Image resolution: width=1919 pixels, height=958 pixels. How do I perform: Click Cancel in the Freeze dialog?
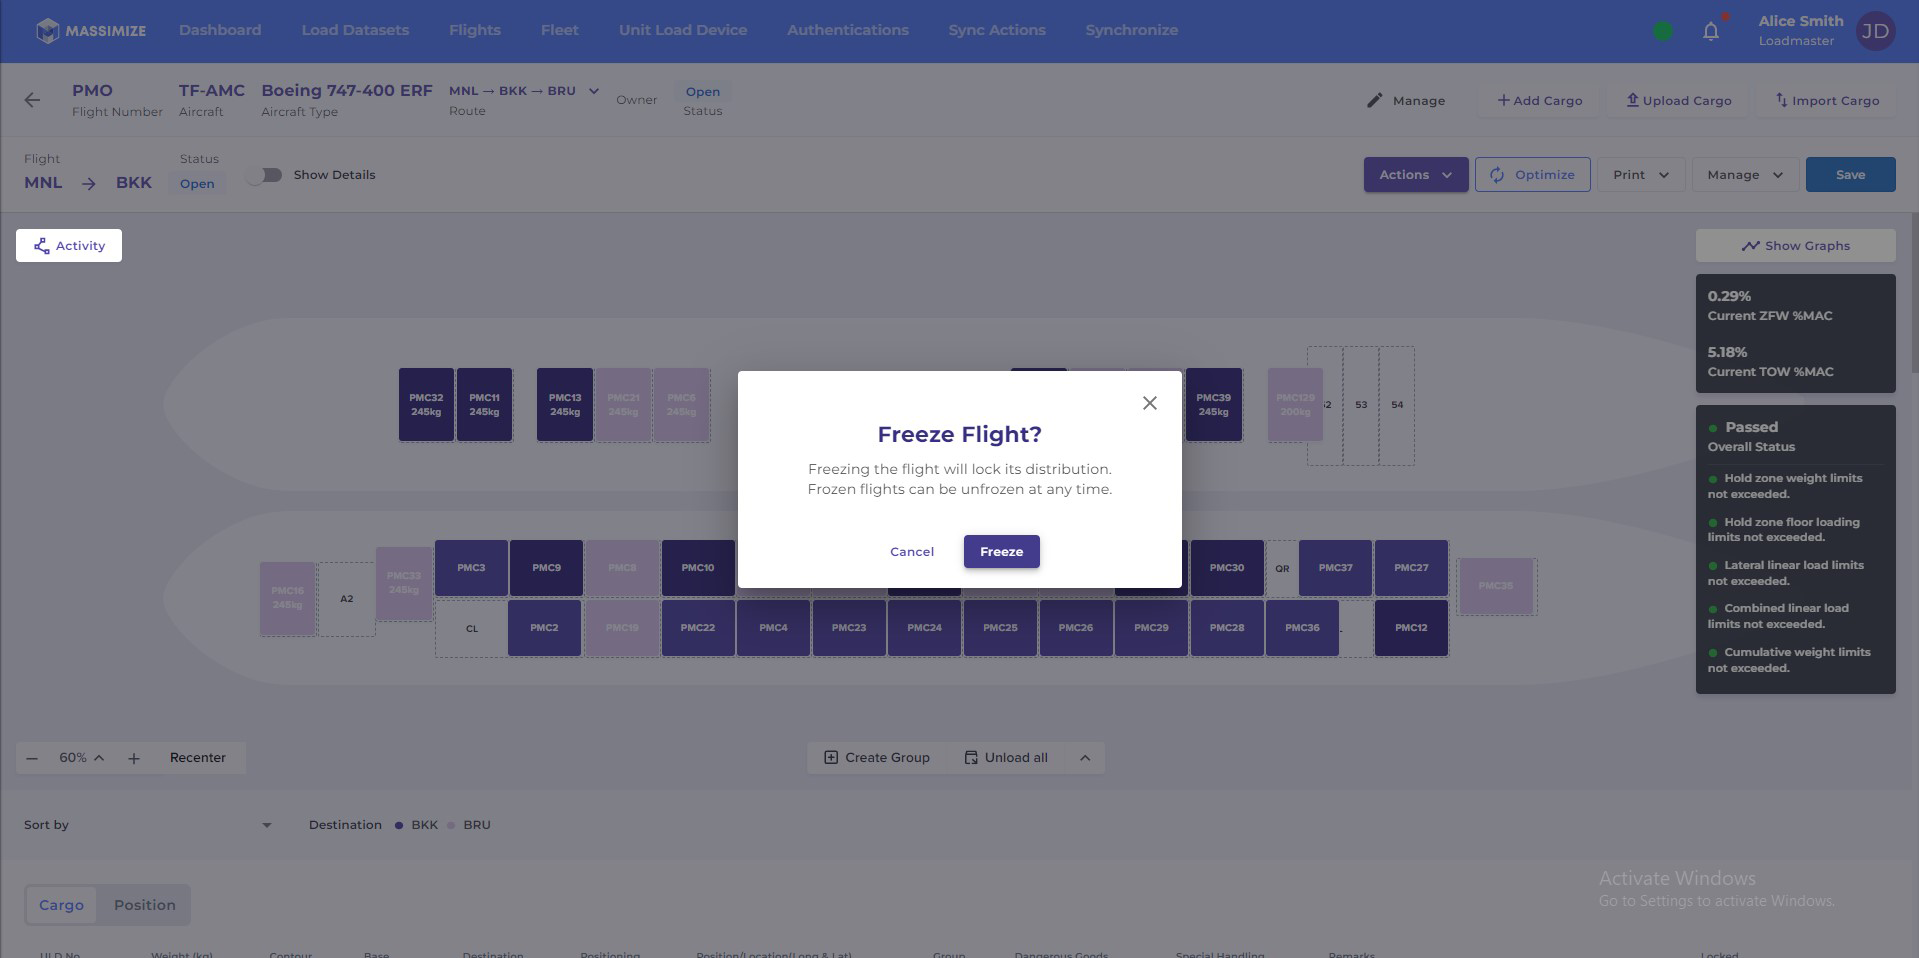pyautogui.click(x=912, y=552)
